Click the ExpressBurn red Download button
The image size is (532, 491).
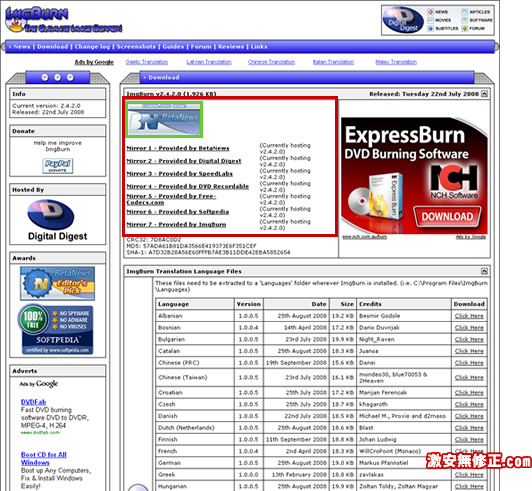[x=447, y=216]
